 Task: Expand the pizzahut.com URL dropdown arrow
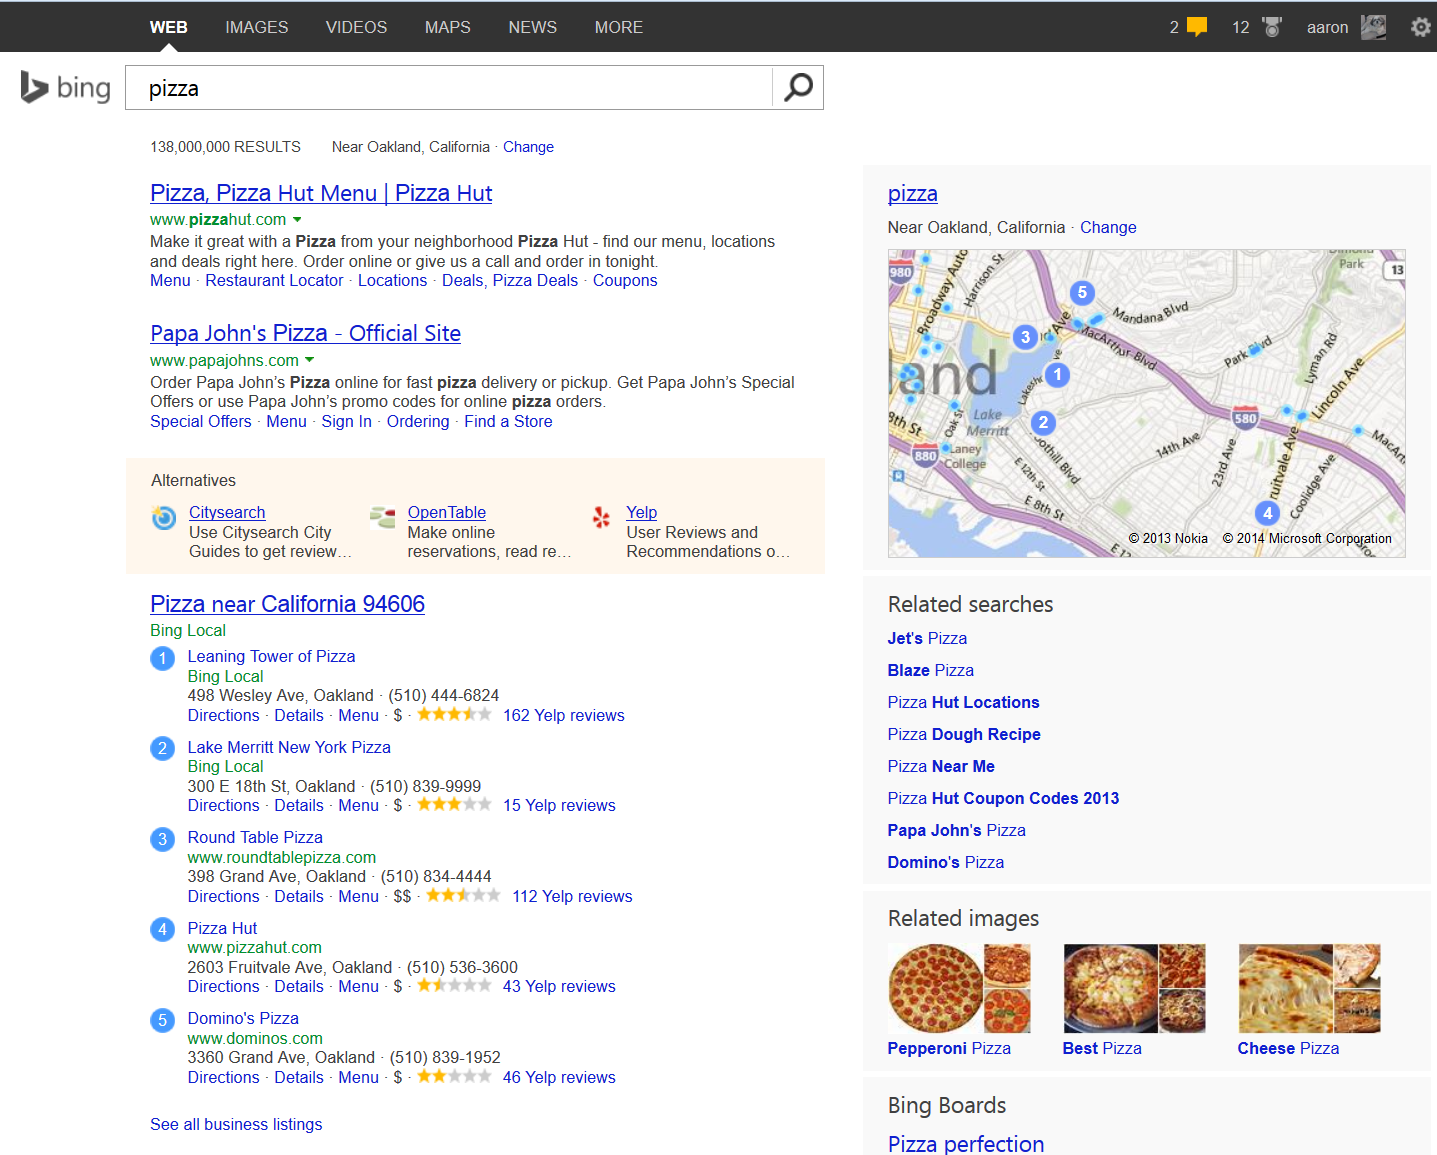point(297,220)
